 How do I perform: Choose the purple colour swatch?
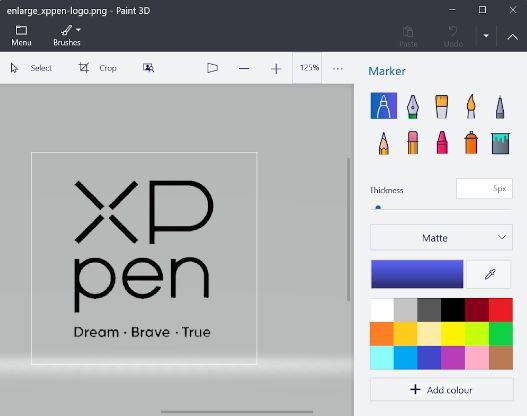pyautogui.click(x=453, y=358)
